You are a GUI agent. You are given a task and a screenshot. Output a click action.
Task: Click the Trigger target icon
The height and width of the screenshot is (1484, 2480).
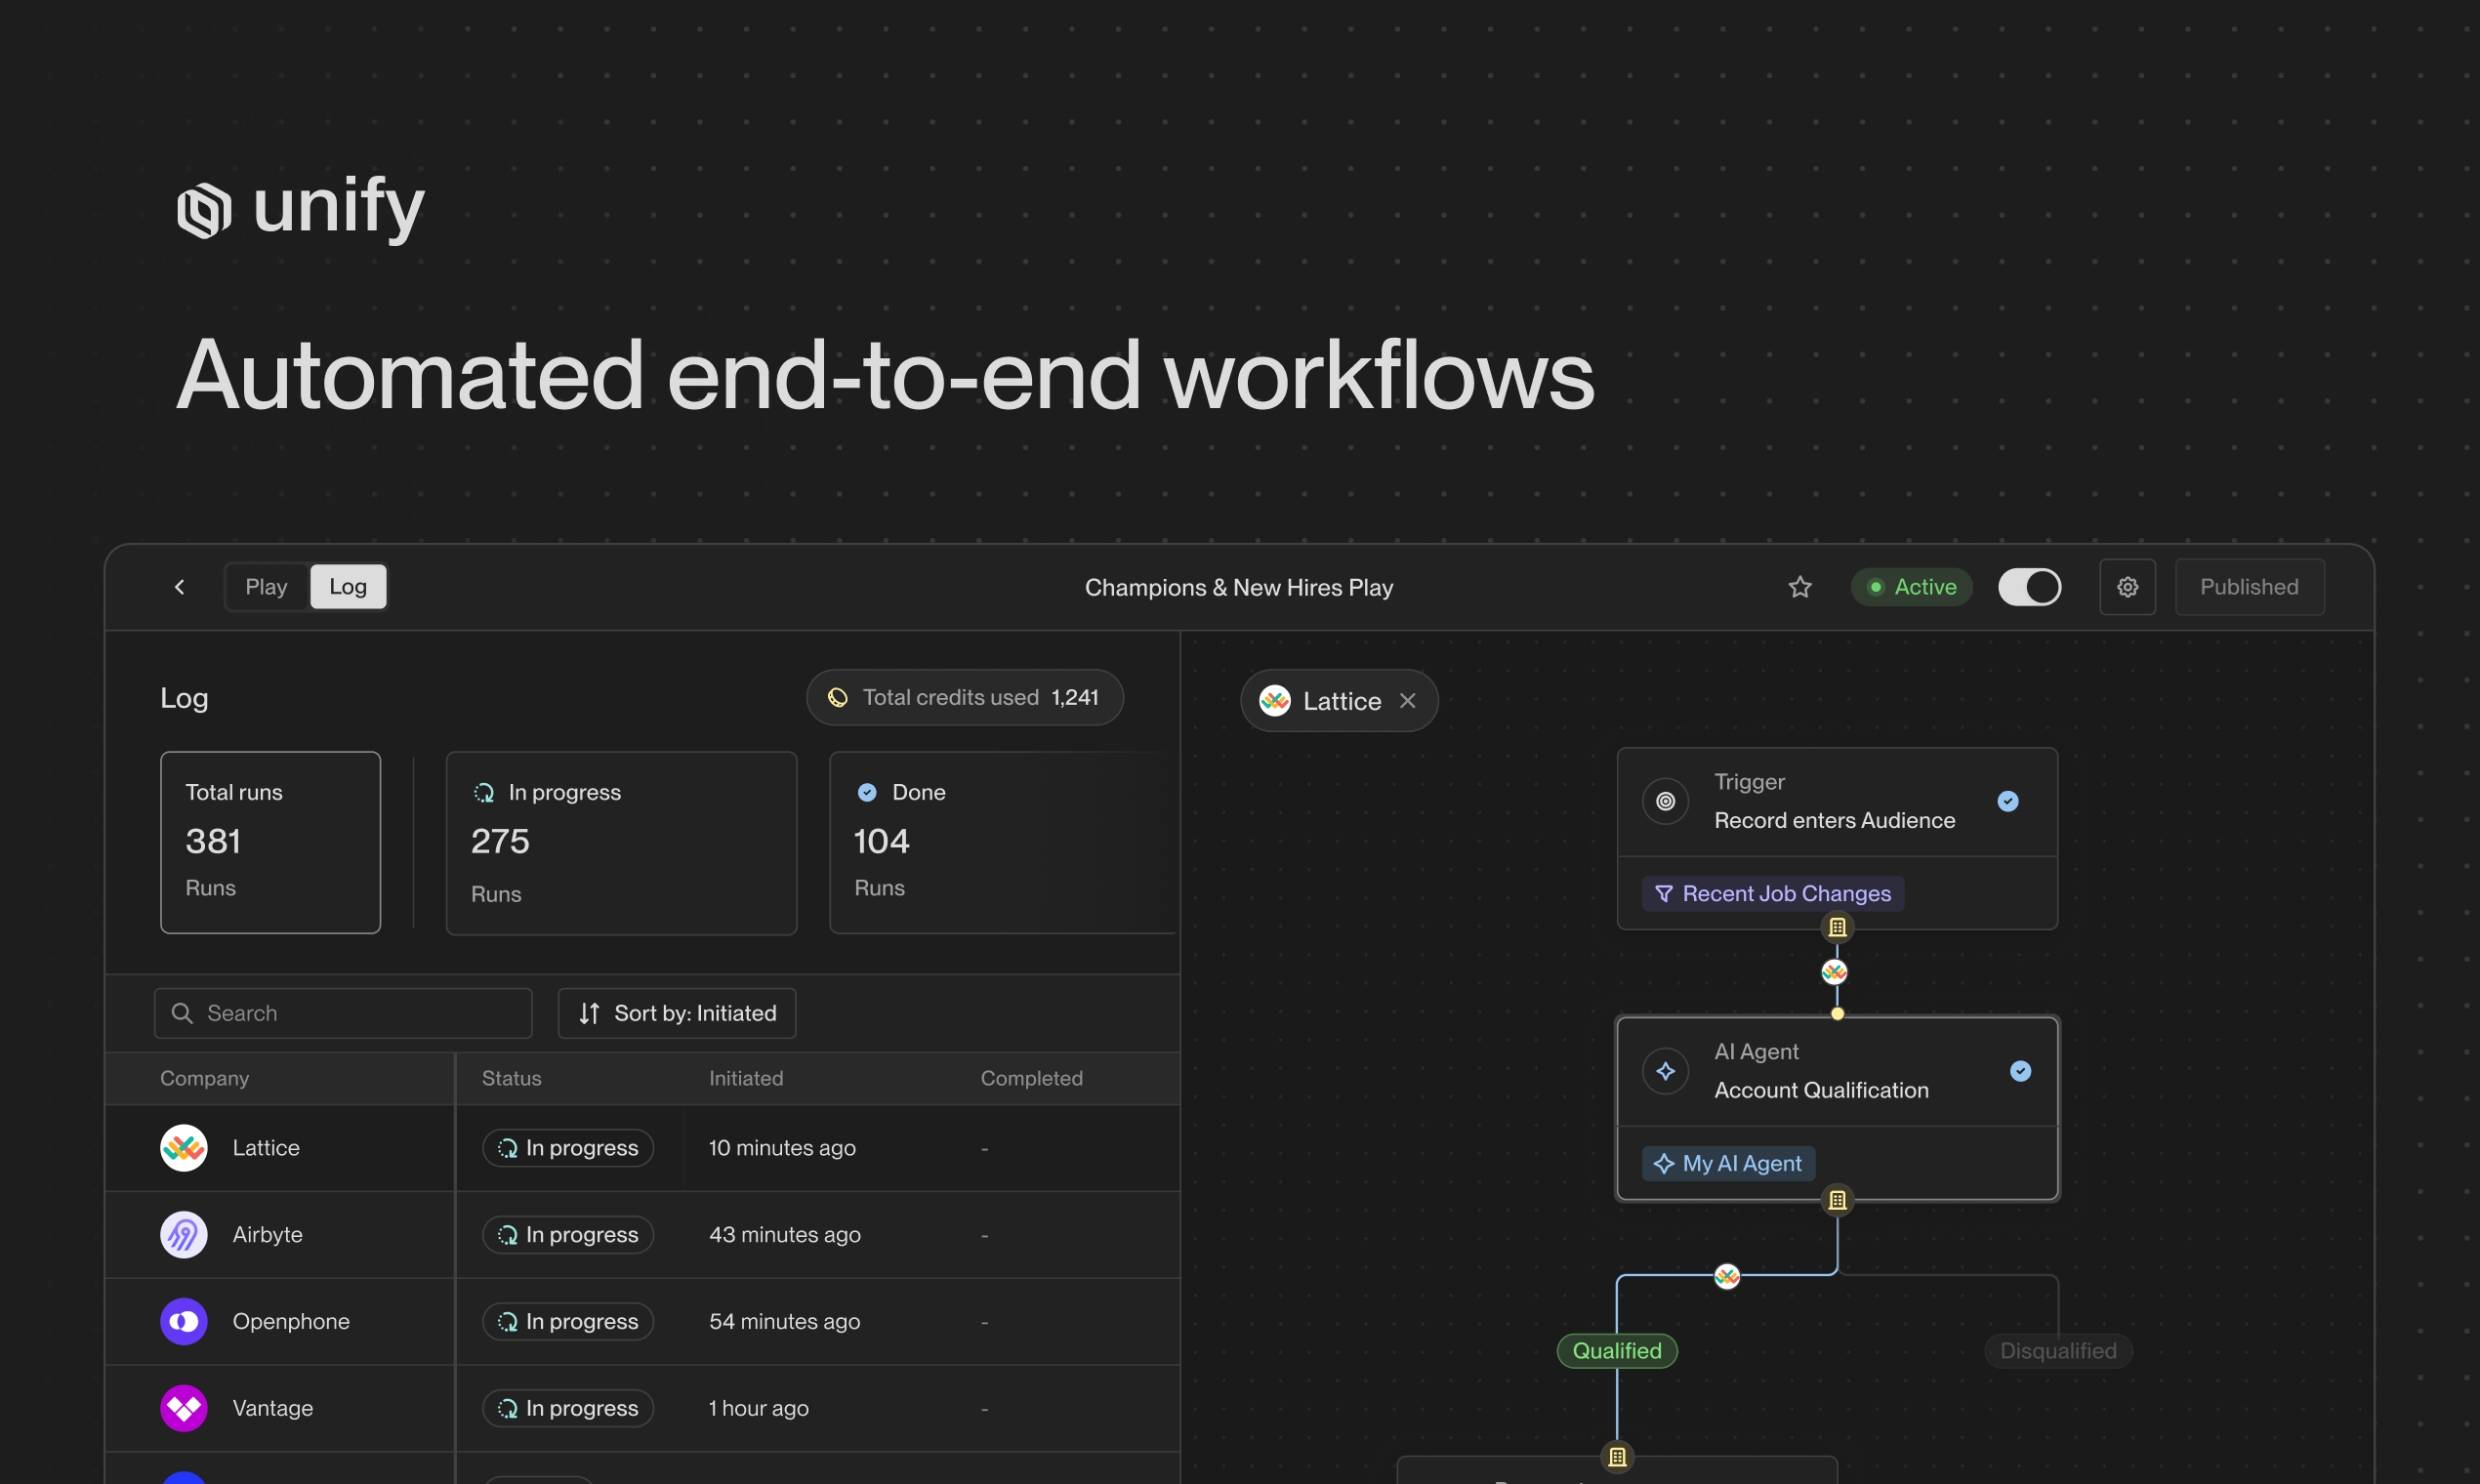(1665, 801)
